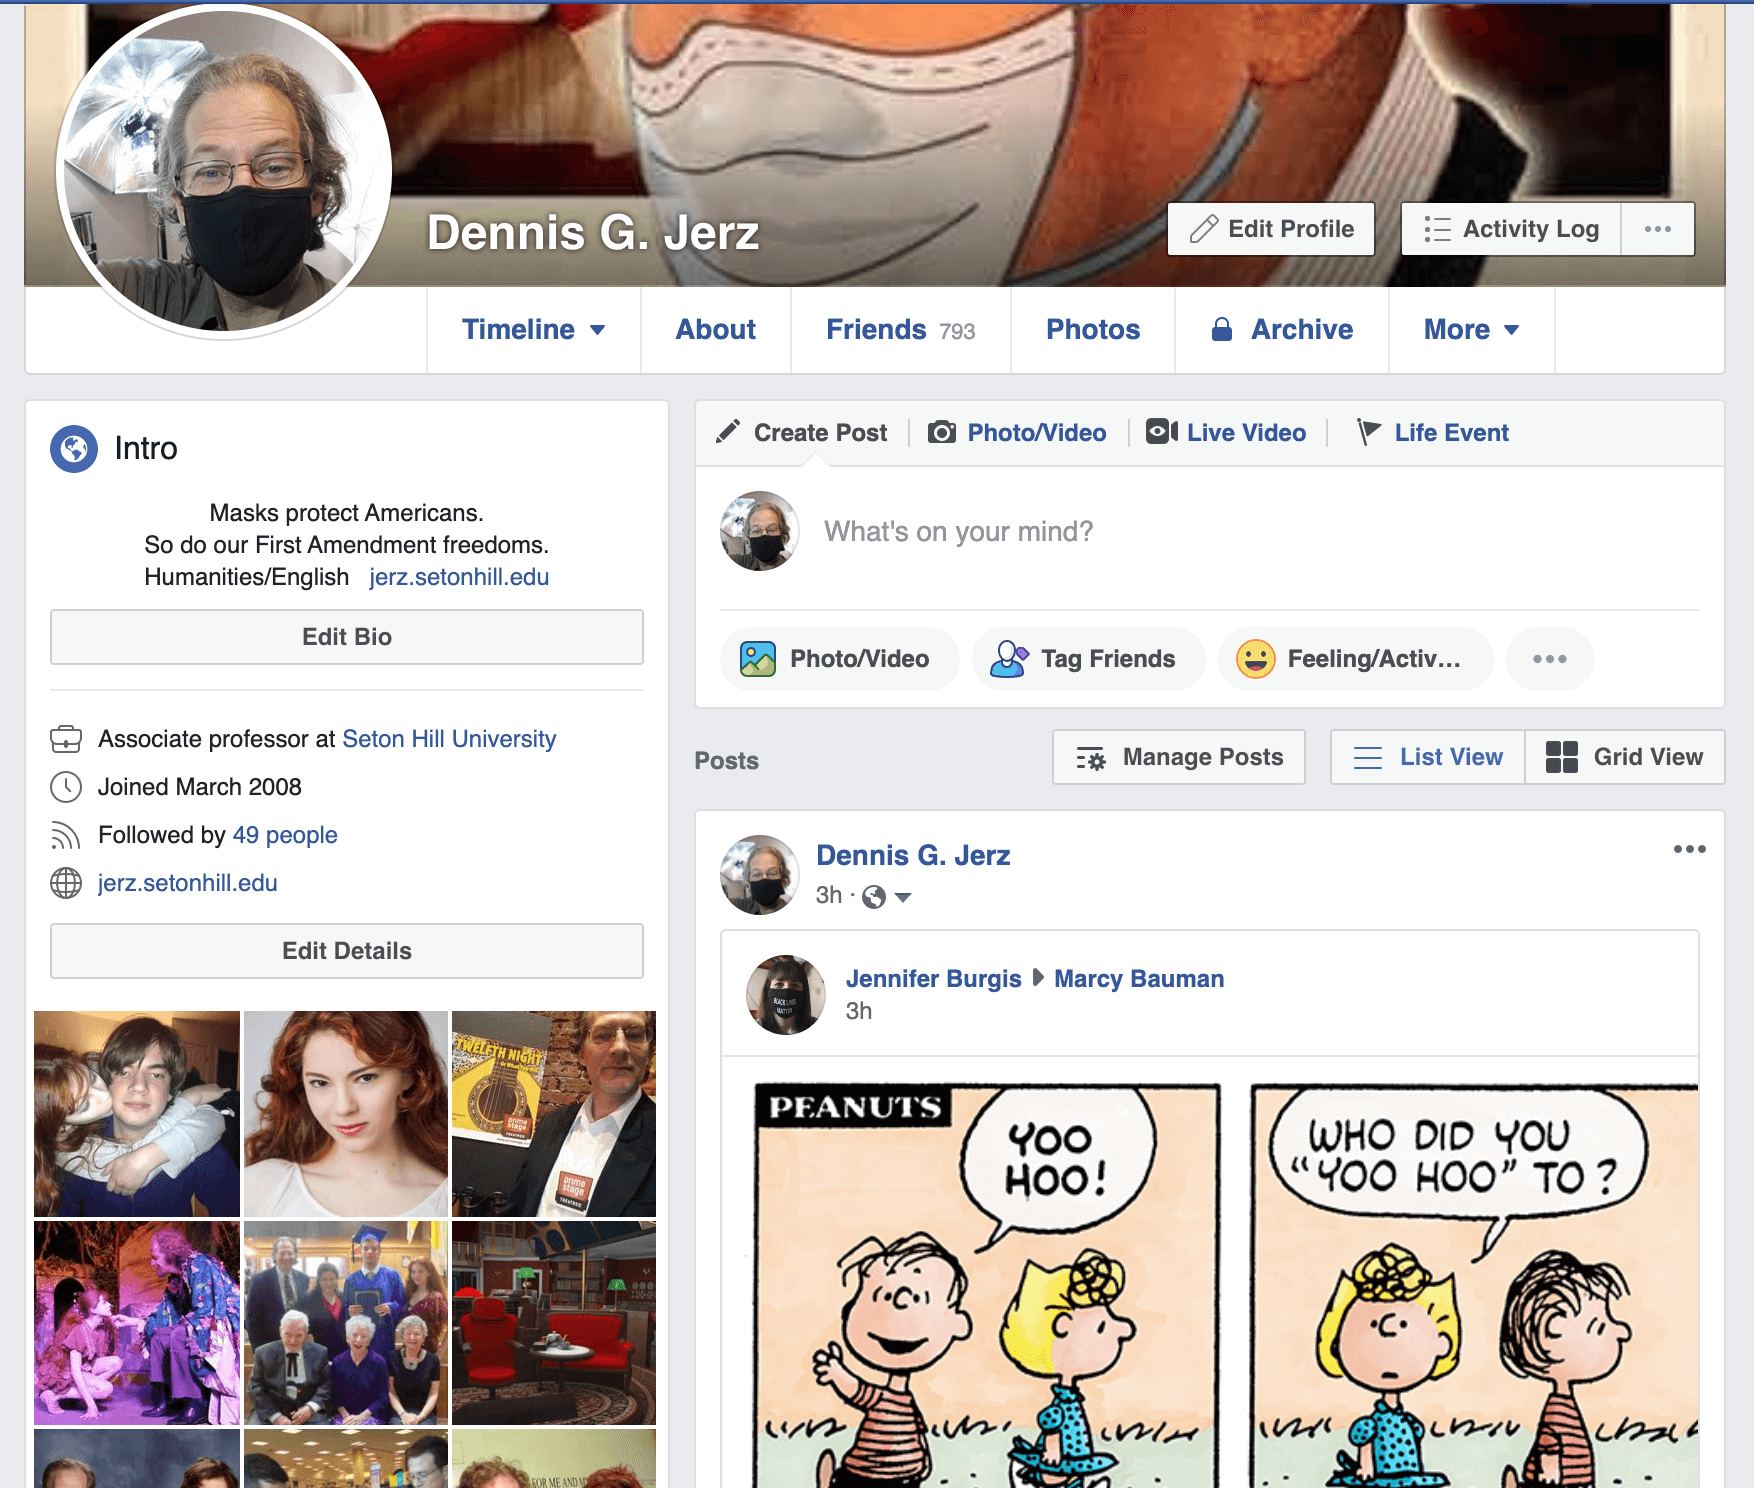Switch posts to Grid View

(1624, 757)
